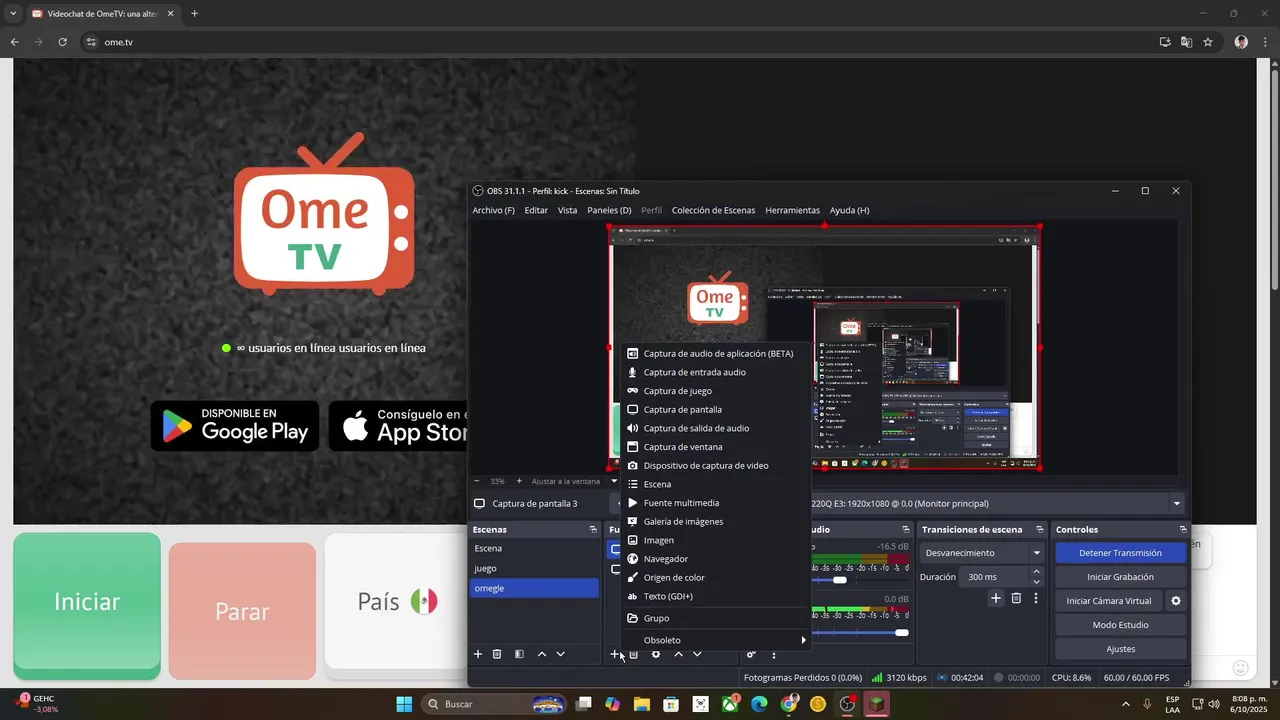This screenshot has width=1280, height=720.
Task: Click the 'Galería de imágenes' icon
Action: [632, 521]
